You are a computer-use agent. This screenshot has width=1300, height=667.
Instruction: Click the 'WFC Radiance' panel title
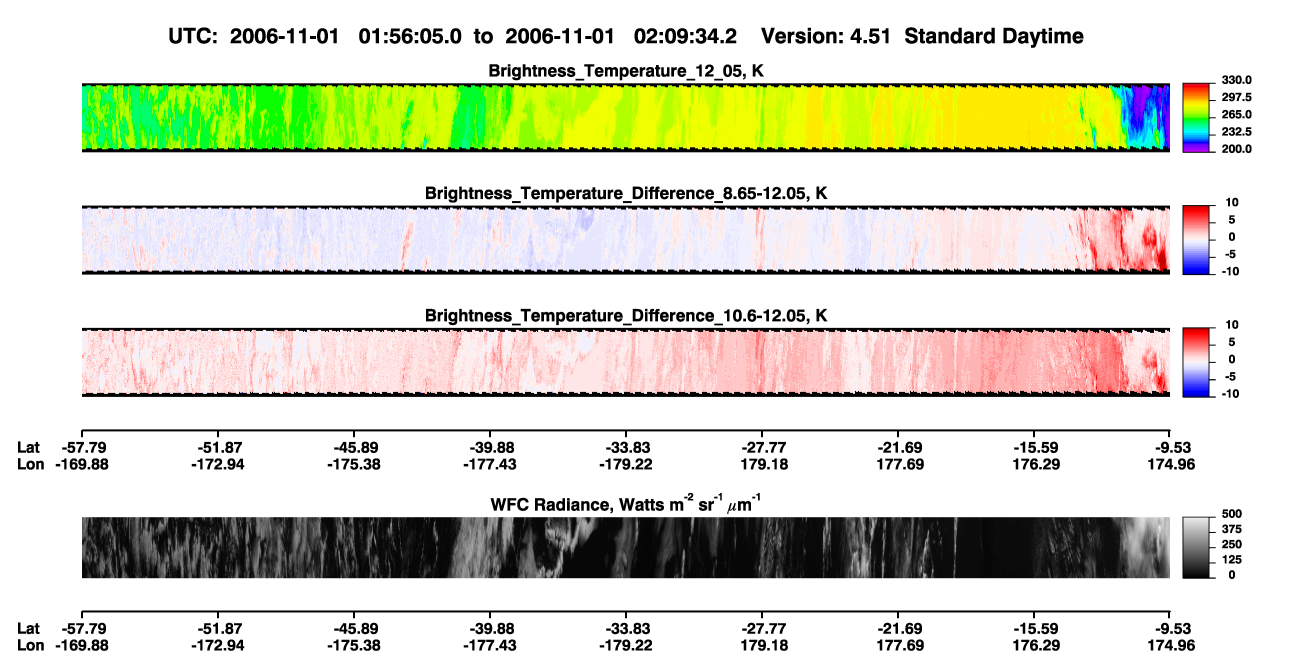[627, 503]
